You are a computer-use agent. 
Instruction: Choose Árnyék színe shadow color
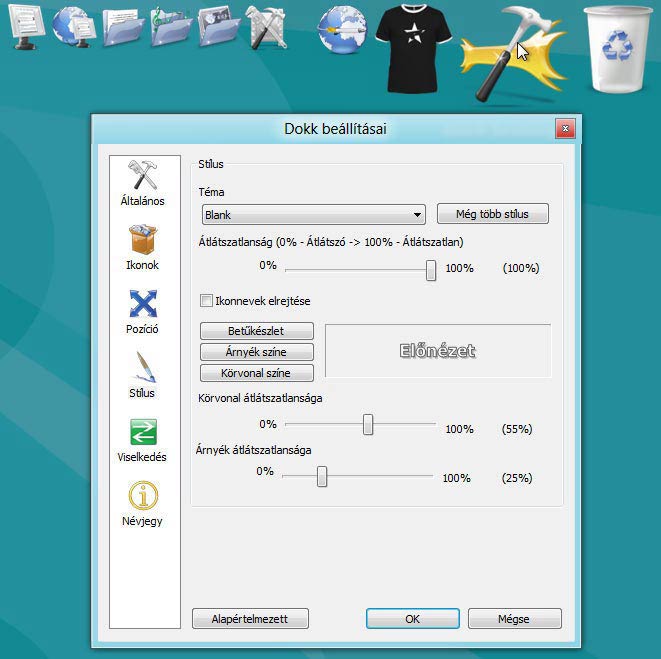pos(257,352)
